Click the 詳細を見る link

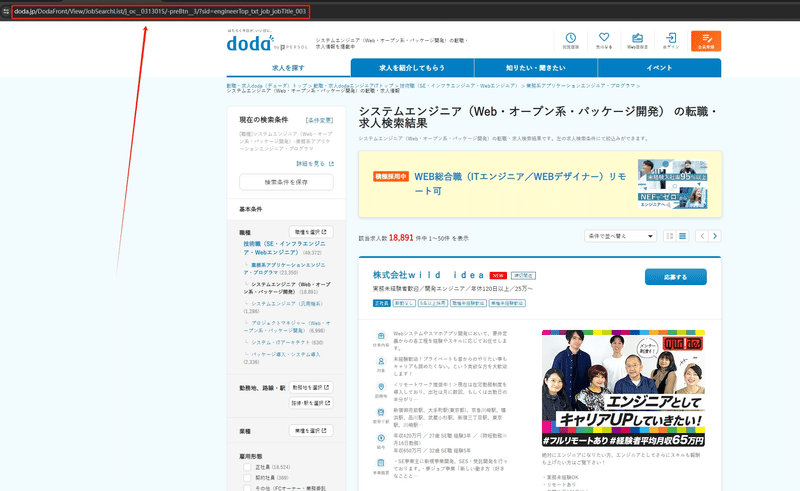[x=315, y=164]
